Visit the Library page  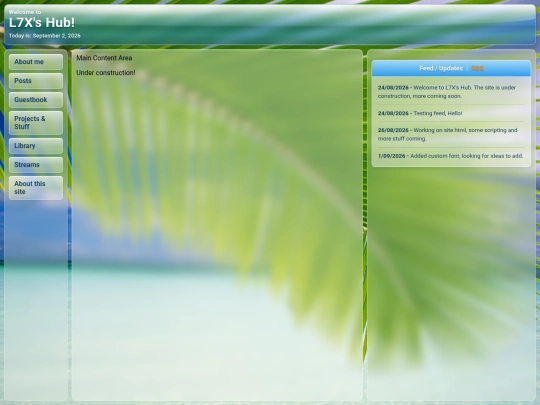point(36,146)
